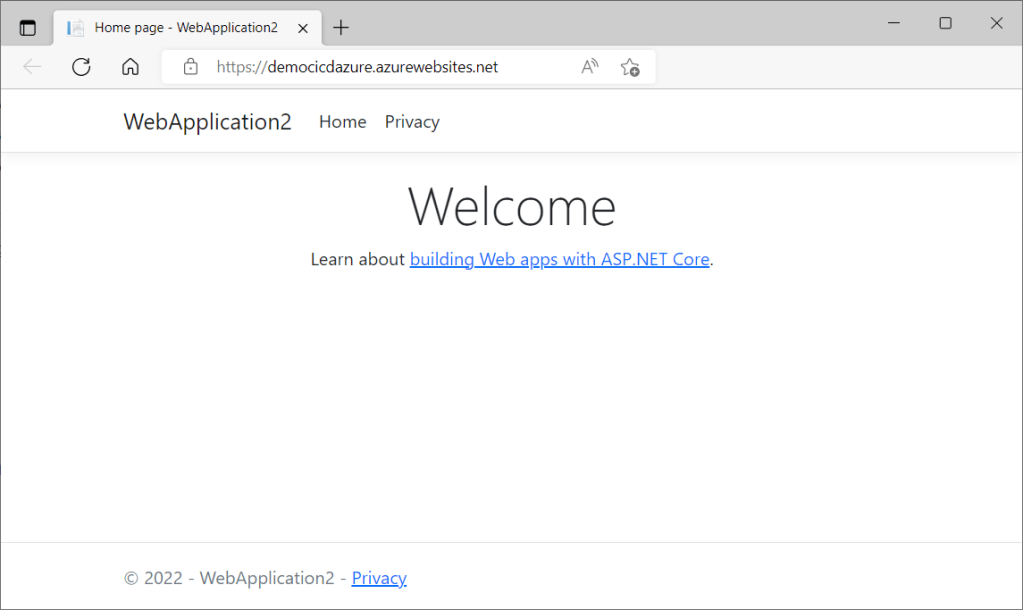Open a new tab with plus button

click(341, 28)
